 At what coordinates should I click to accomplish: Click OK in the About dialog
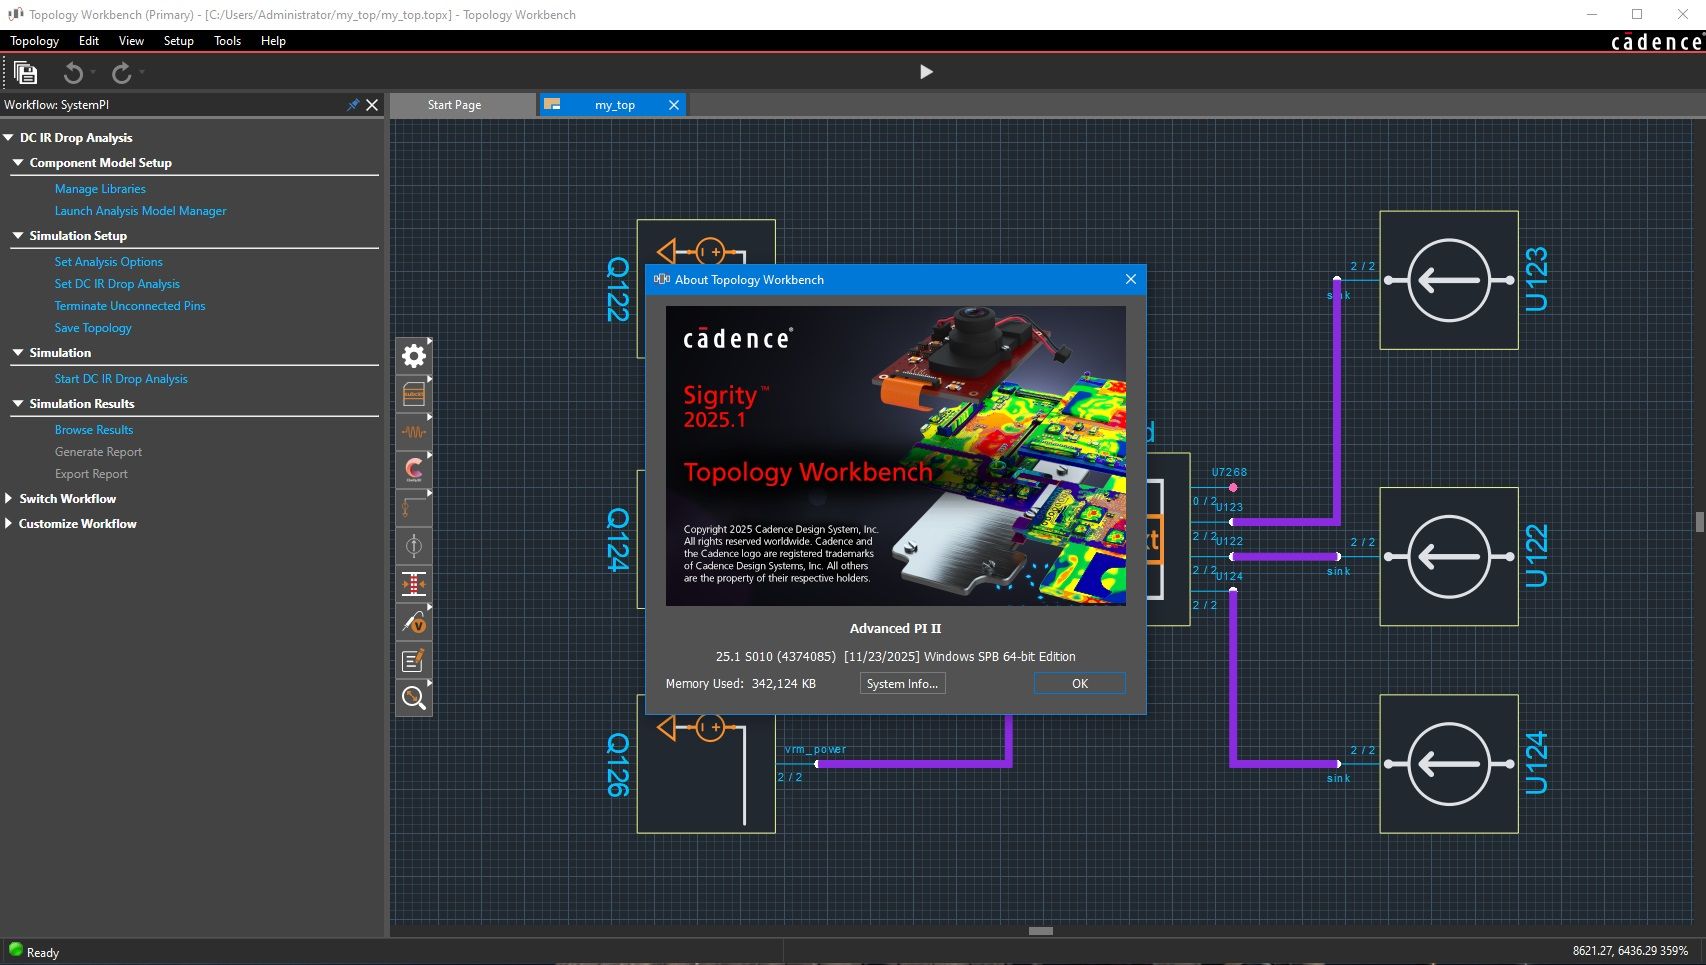(1079, 684)
